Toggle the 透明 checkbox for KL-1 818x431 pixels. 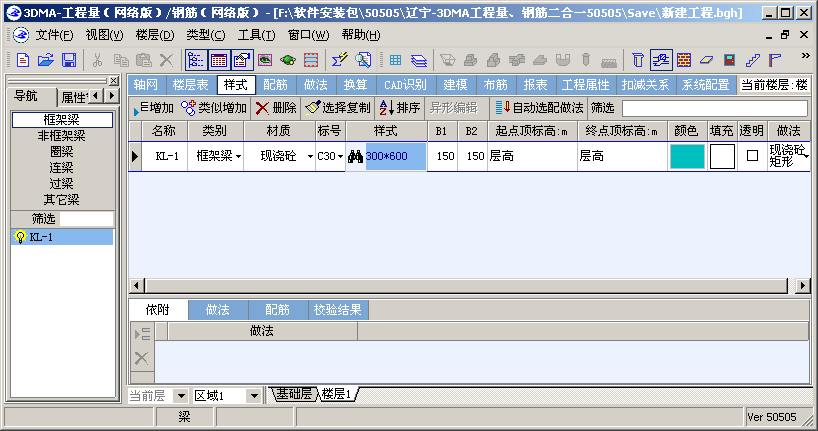point(752,155)
